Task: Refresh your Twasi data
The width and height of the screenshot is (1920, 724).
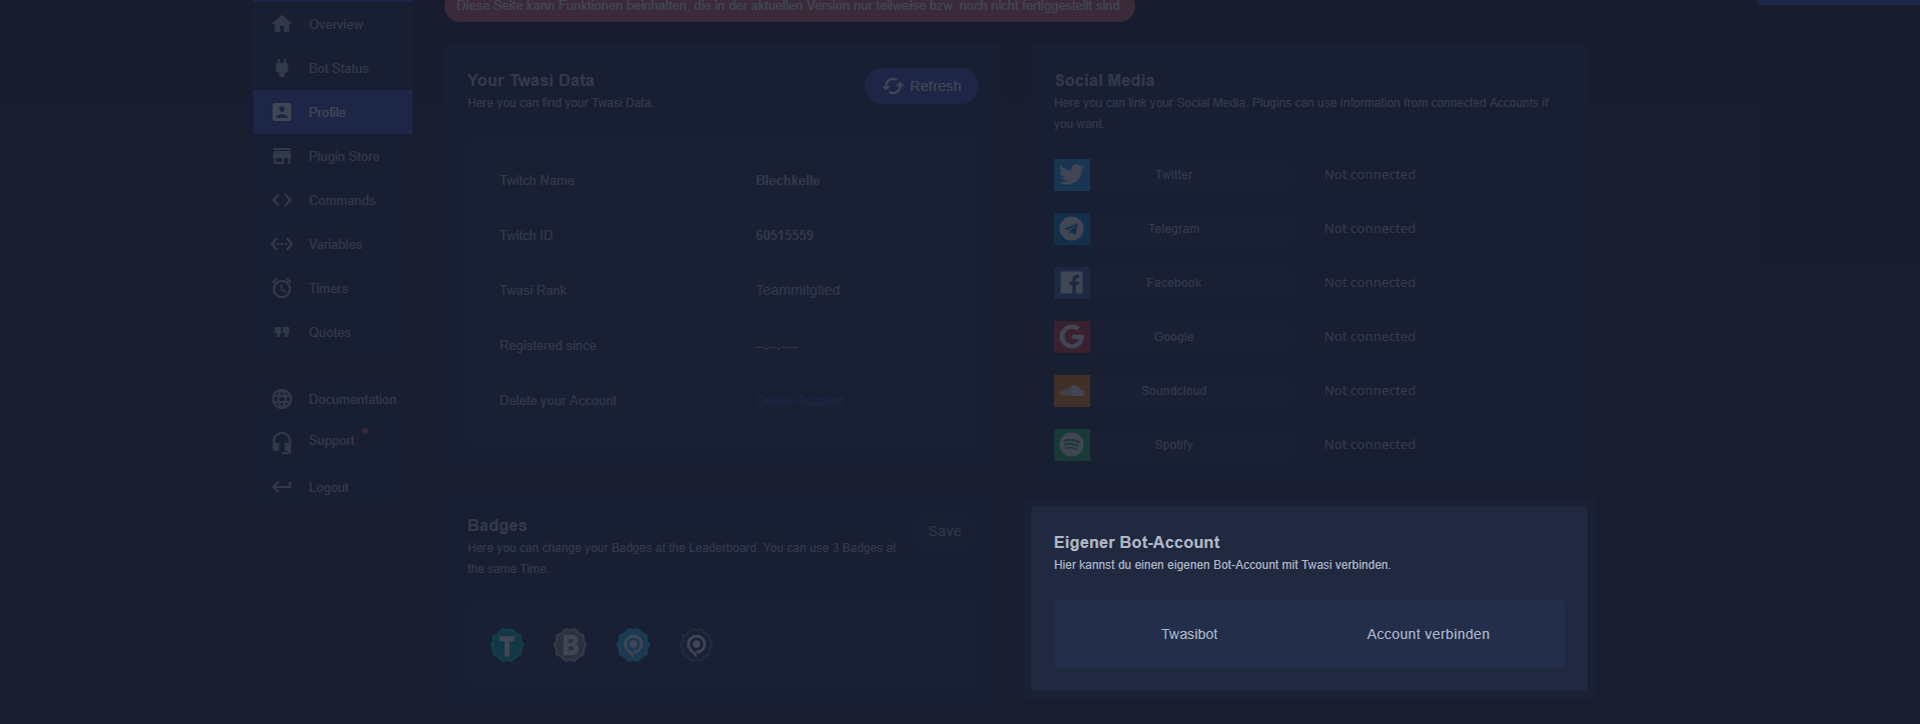Action: tap(921, 86)
